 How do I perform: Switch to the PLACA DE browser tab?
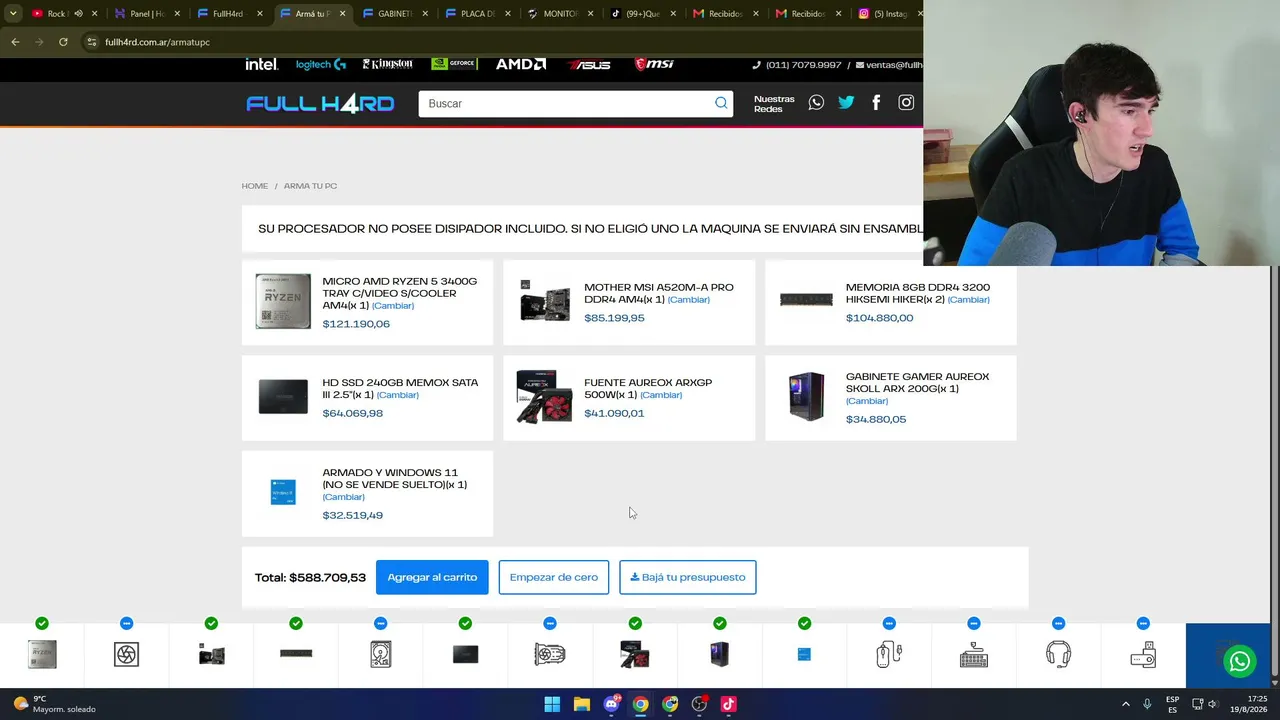point(476,14)
